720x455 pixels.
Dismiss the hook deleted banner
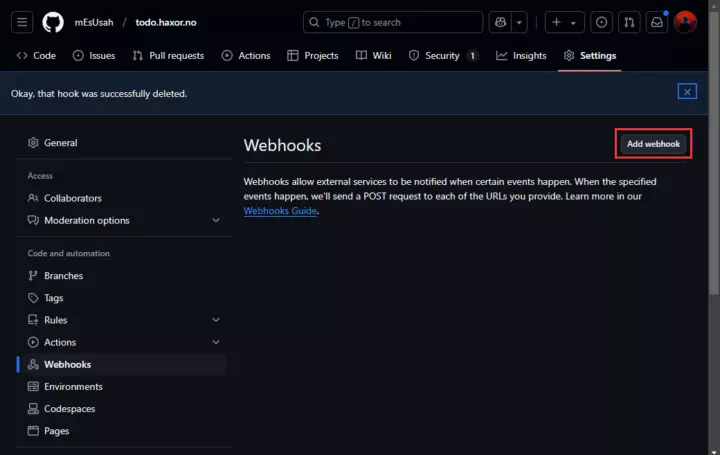point(687,92)
